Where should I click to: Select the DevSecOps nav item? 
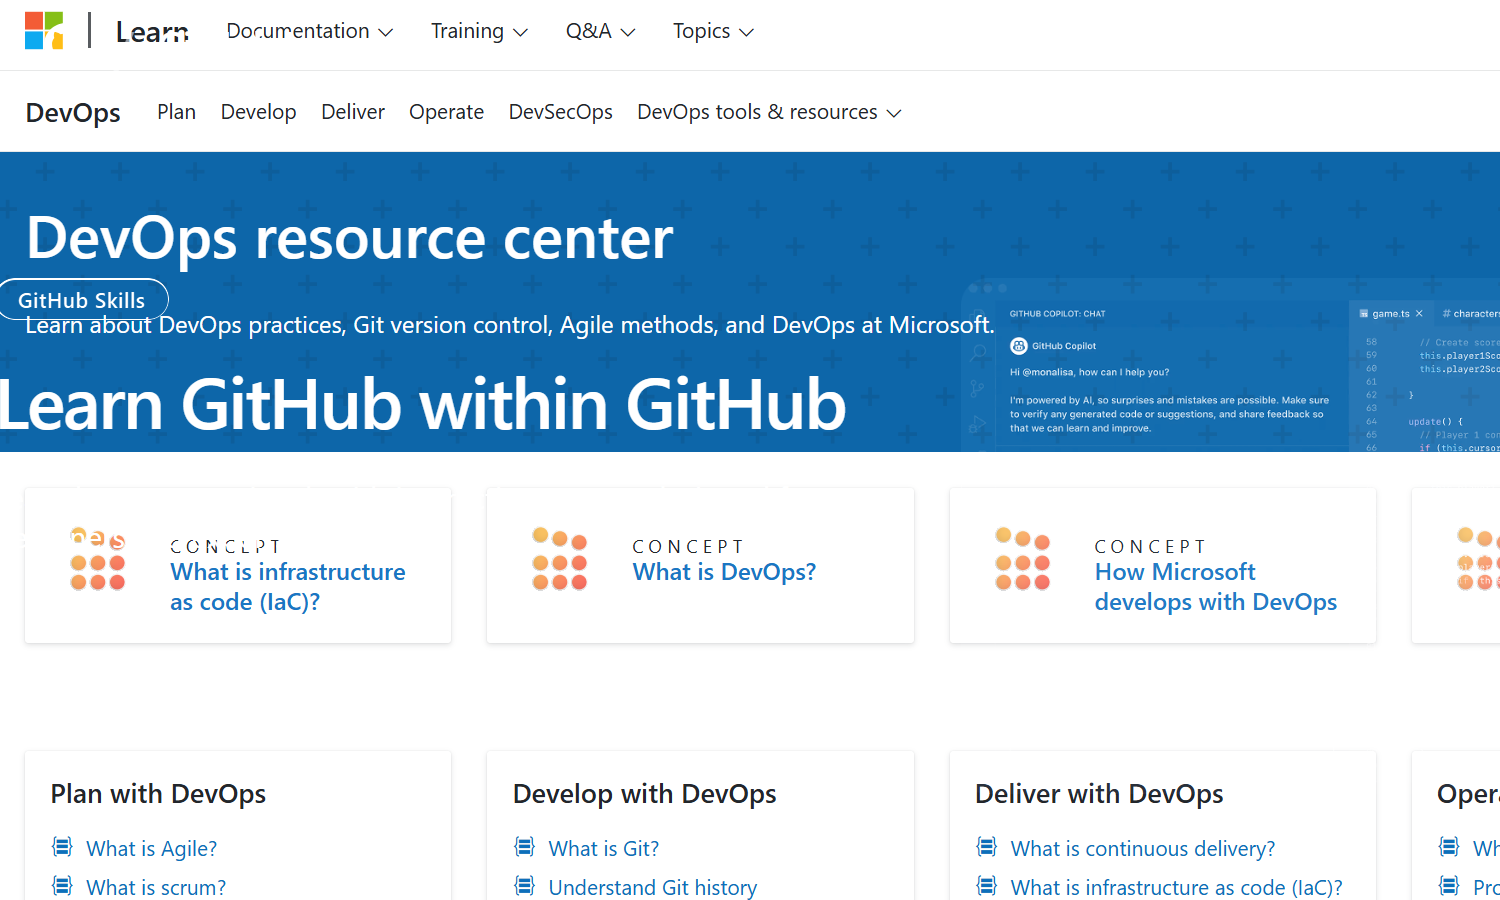(x=560, y=112)
